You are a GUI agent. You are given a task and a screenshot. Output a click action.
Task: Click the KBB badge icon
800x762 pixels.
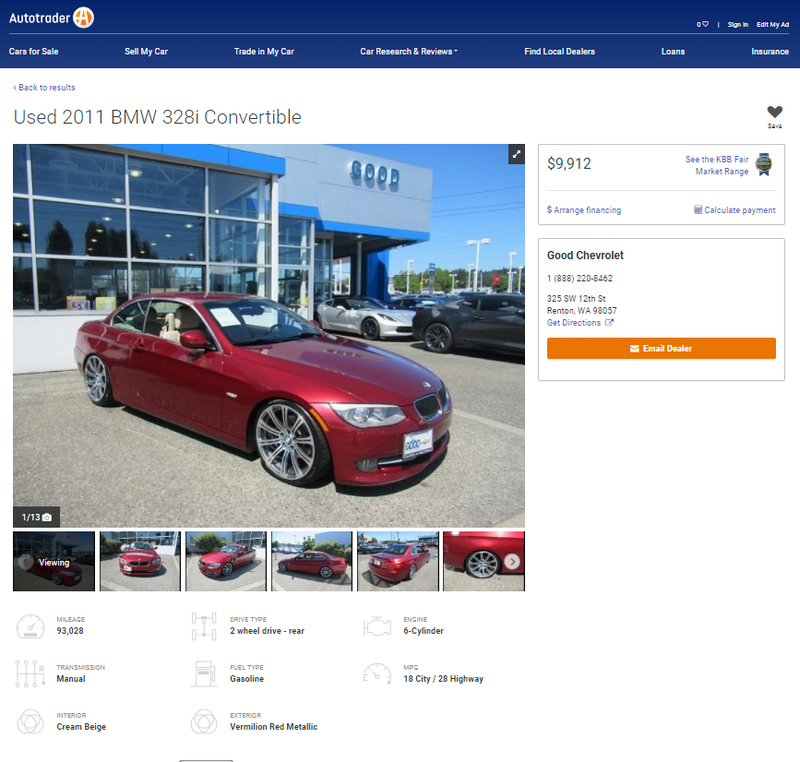click(764, 164)
